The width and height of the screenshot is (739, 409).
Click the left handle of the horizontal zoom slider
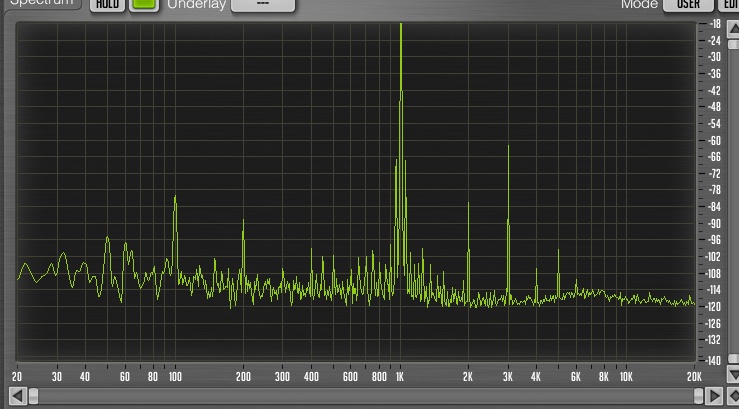pyautogui.click(x=33, y=396)
